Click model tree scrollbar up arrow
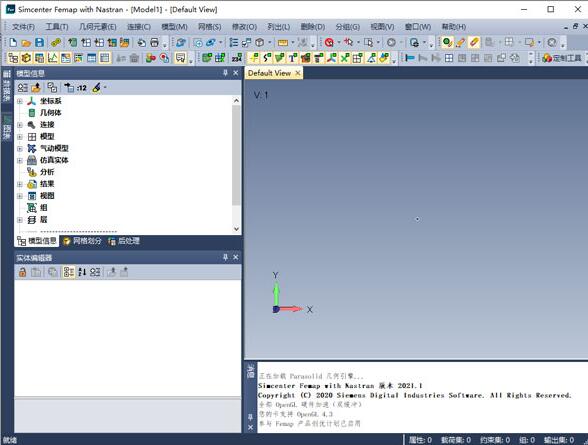This screenshot has height=445, width=588. [x=236, y=100]
